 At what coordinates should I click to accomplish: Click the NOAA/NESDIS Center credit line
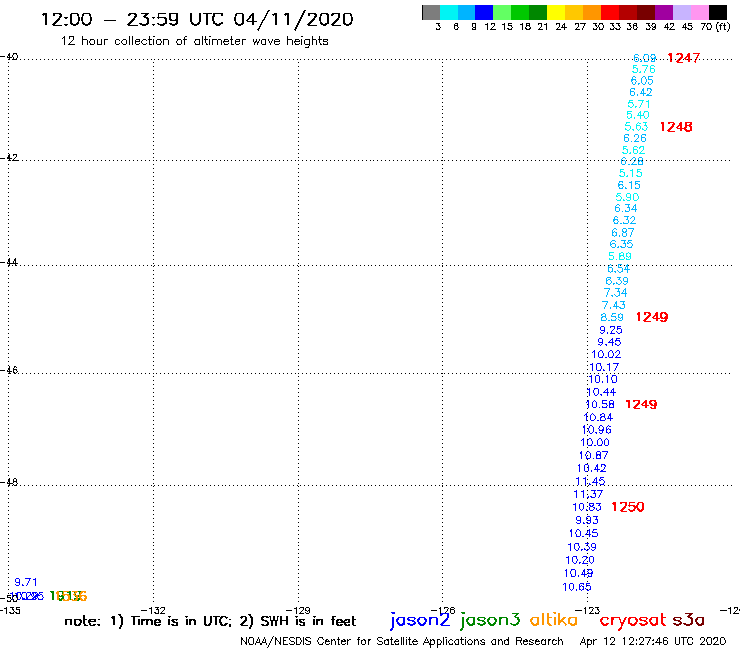(x=402, y=641)
